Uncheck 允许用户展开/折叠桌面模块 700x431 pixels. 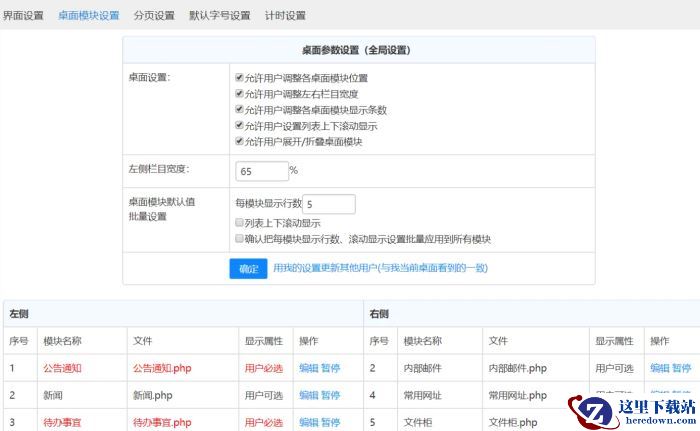click(239, 142)
